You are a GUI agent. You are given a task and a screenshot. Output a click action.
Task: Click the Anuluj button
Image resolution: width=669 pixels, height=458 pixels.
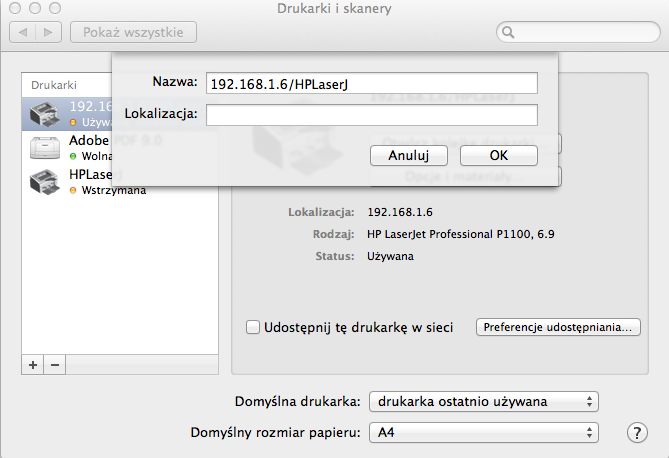click(409, 155)
